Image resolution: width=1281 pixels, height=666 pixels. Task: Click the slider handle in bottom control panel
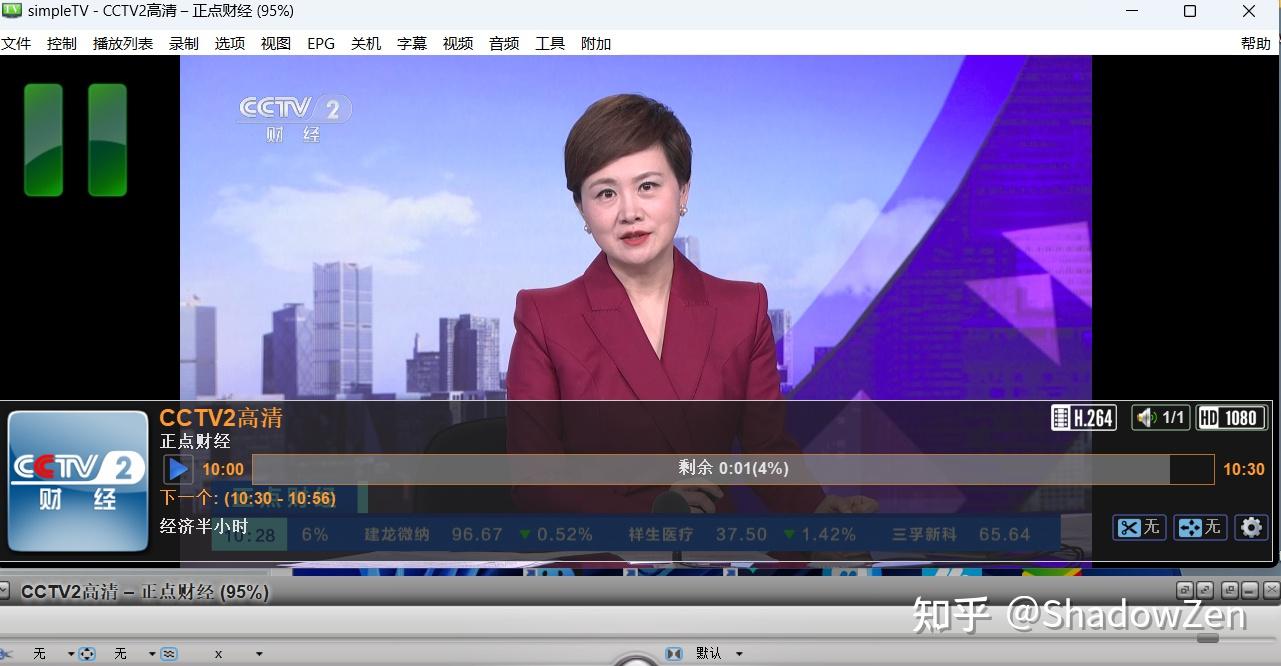point(1208,638)
